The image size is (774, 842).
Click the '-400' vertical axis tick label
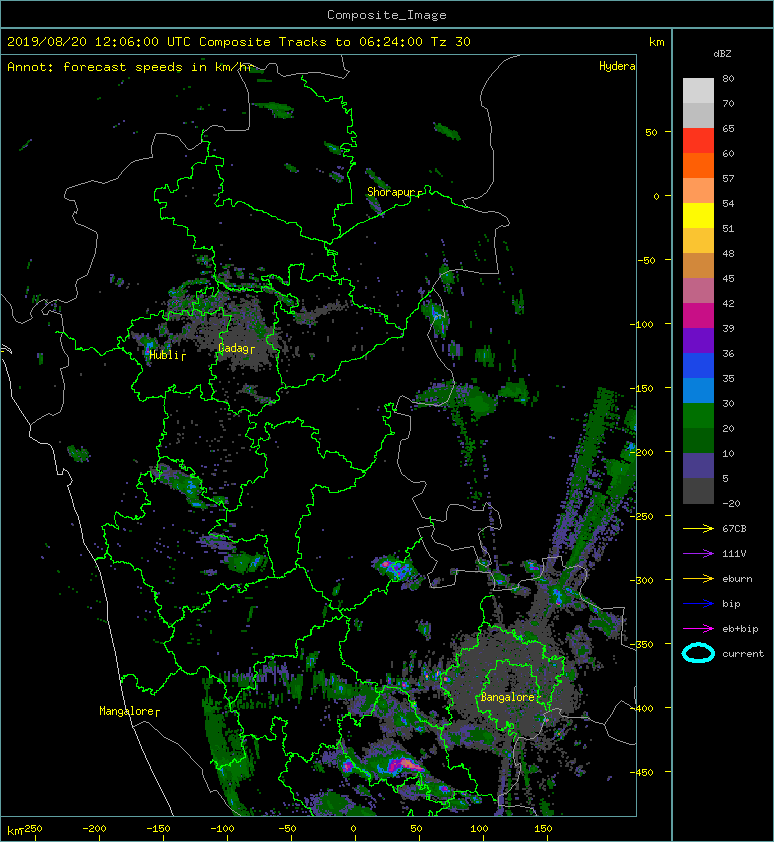point(641,708)
